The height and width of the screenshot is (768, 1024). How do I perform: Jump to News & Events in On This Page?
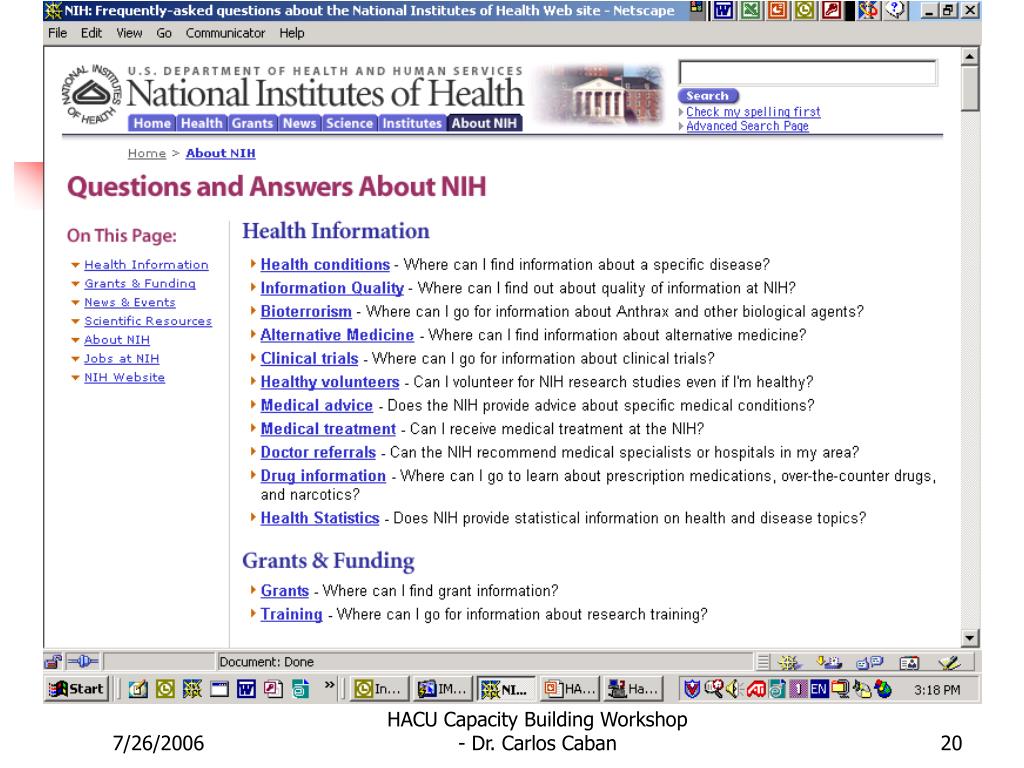tap(129, 302)
